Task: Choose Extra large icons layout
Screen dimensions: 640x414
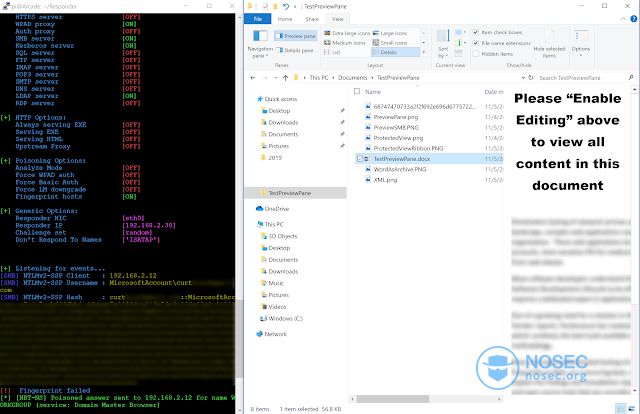Action: click(347, 33)
